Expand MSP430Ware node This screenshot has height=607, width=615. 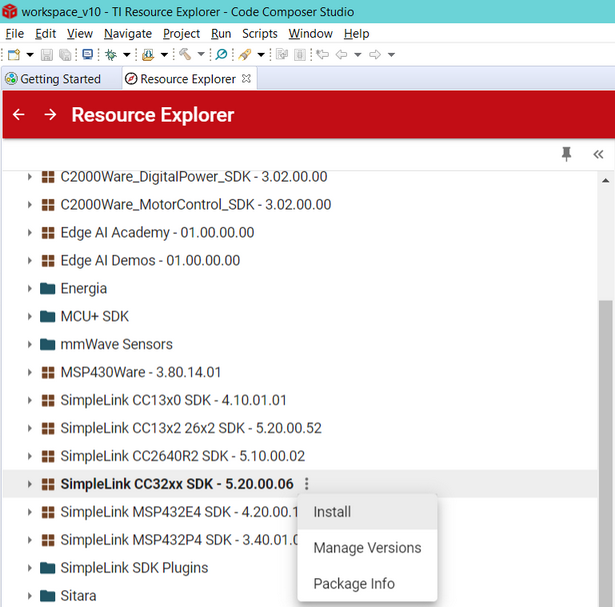pos(29,372)
